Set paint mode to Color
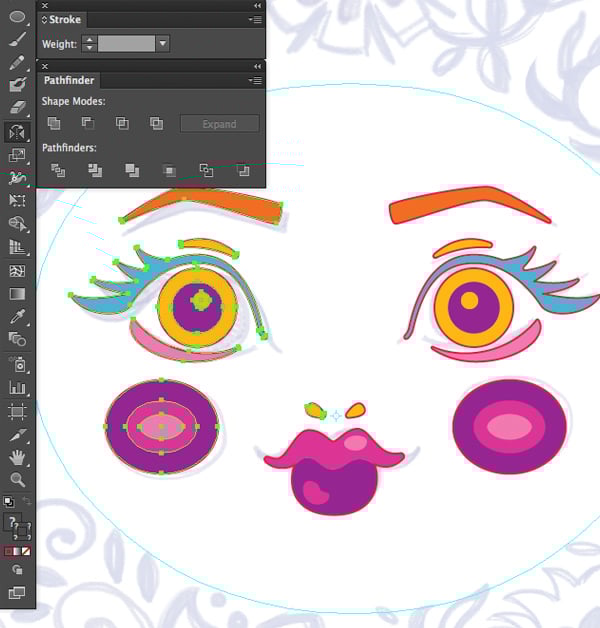 coord(8,552)
